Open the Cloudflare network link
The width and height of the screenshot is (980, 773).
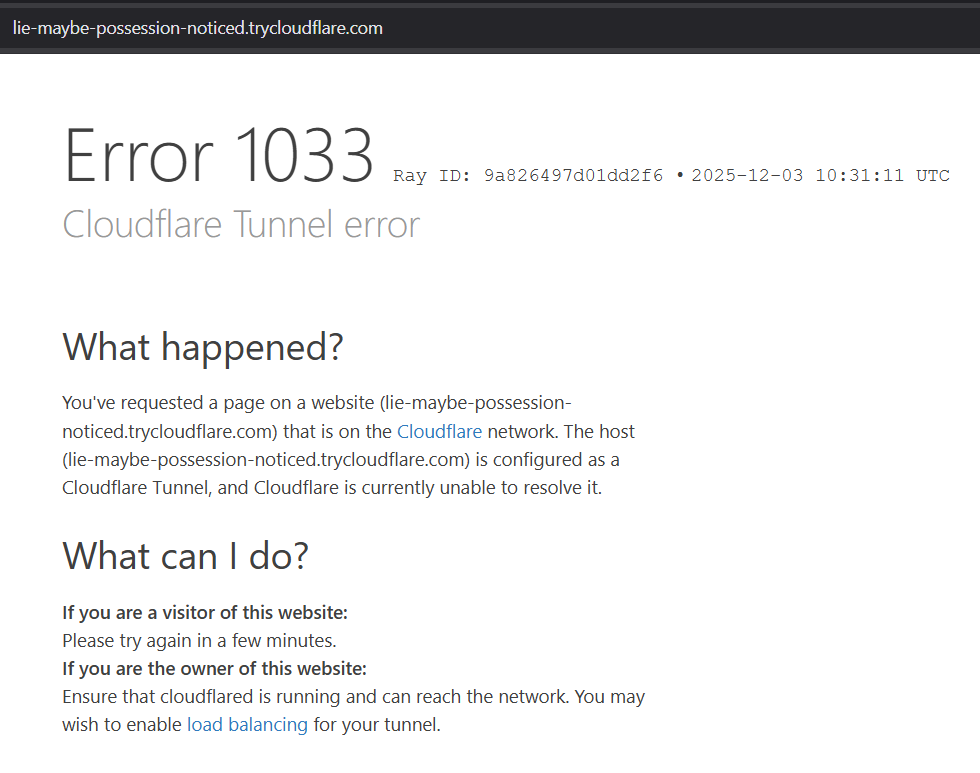[x=439, y=431]
